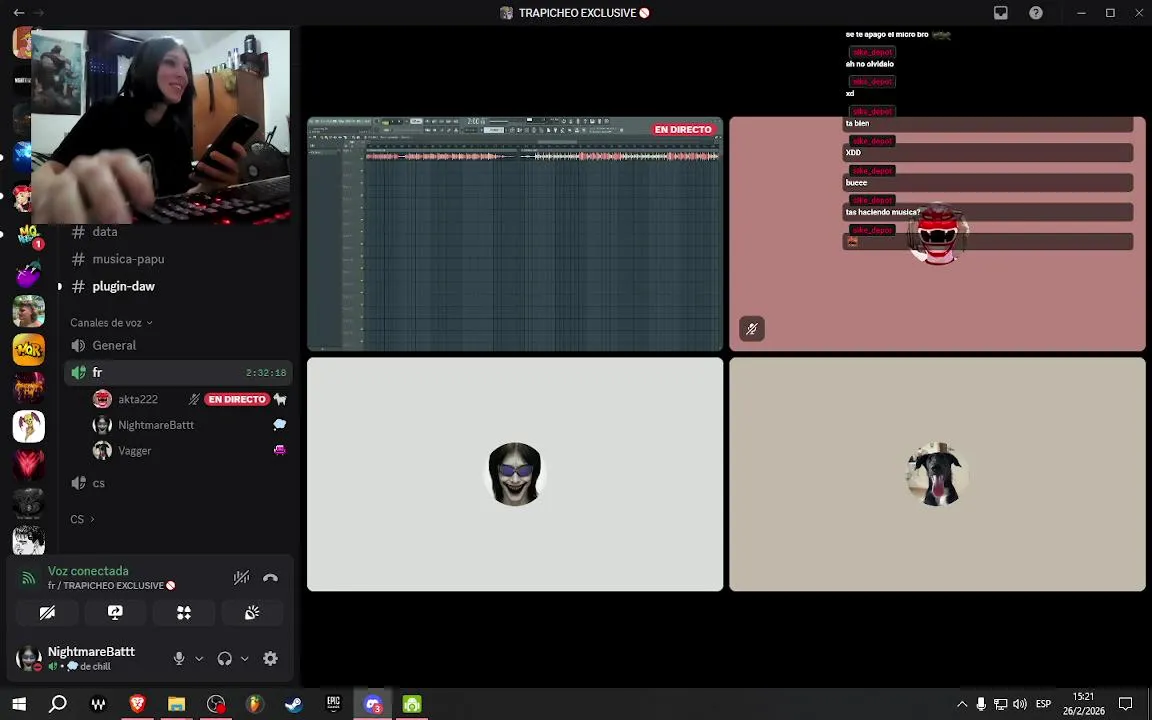Disconnect from the voice call
Image resolution: width=1152 pixels, height=720 pixels.
pyautogui.click(x=270, y=577)
